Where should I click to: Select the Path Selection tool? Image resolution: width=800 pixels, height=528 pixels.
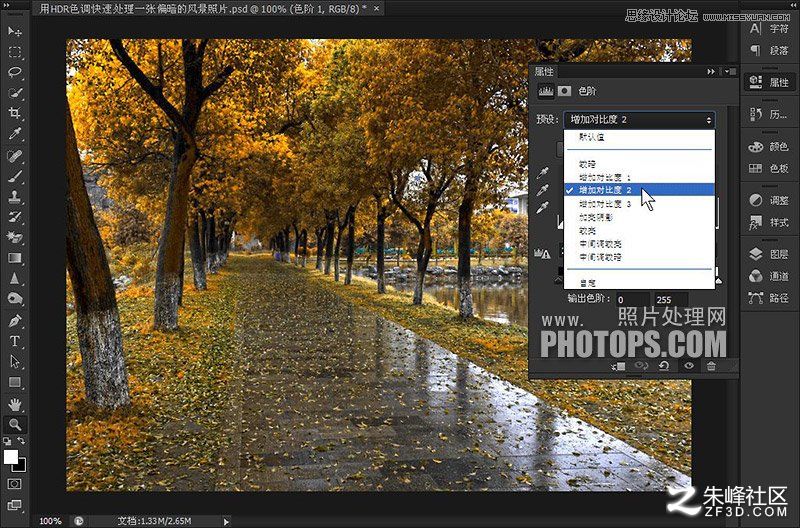pyautogui.click(x=14, y=362)
